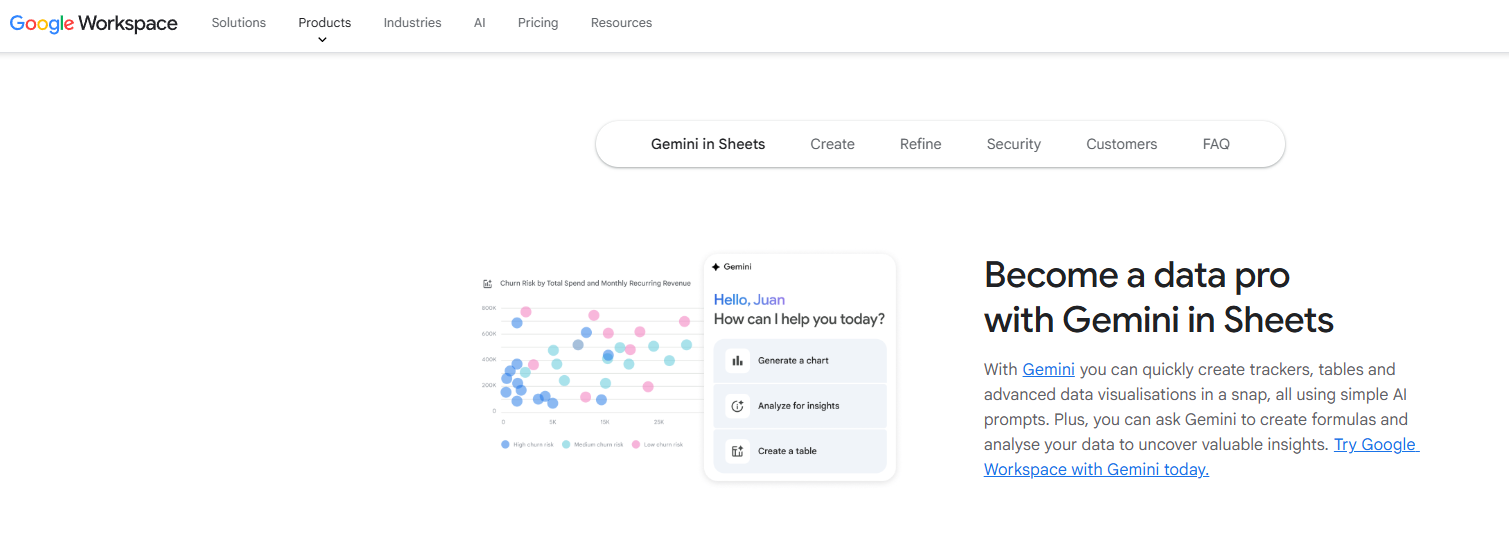The width and height of the screenshot is (1509, 553).
Task: Jump to the Refine section tab
Action: click(x=920, y=144)
